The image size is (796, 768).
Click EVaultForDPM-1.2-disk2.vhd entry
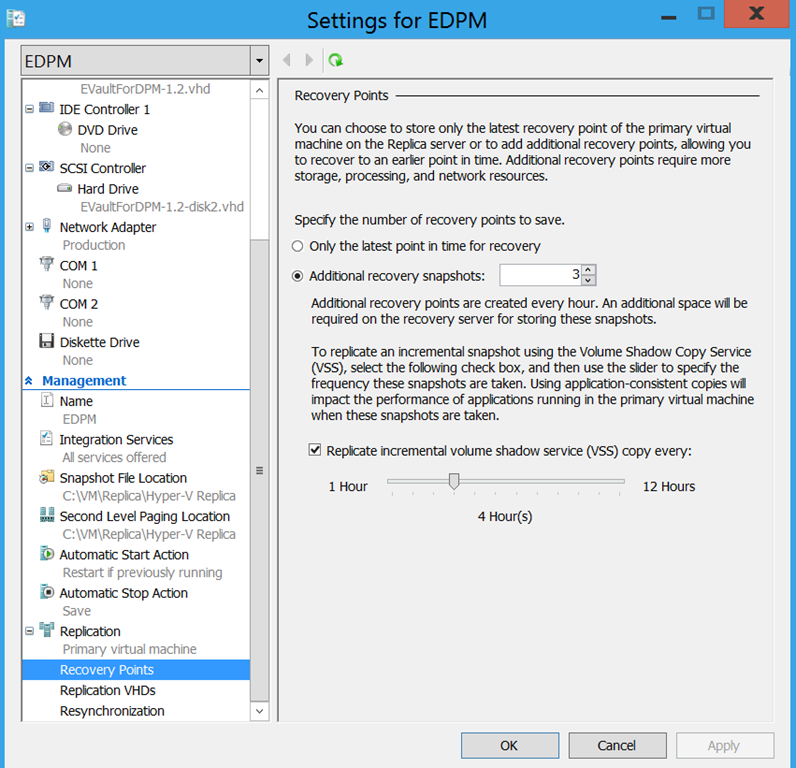pos(162,207)
